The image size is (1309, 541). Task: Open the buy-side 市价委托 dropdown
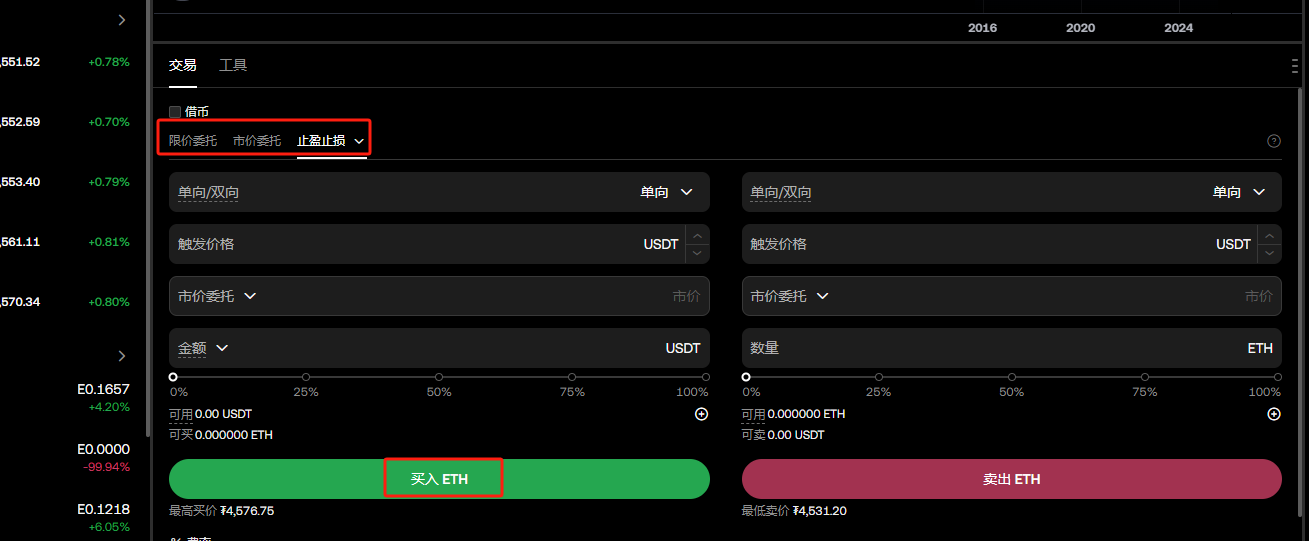pos(218,296)
